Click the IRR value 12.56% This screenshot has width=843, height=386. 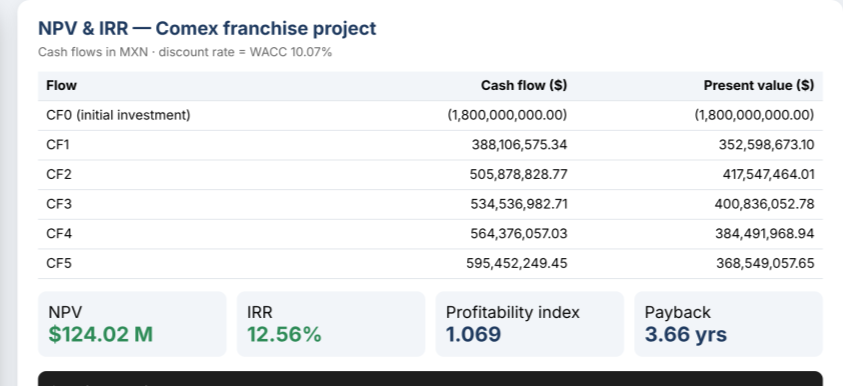pyautogui.click(x=284, y=334)
